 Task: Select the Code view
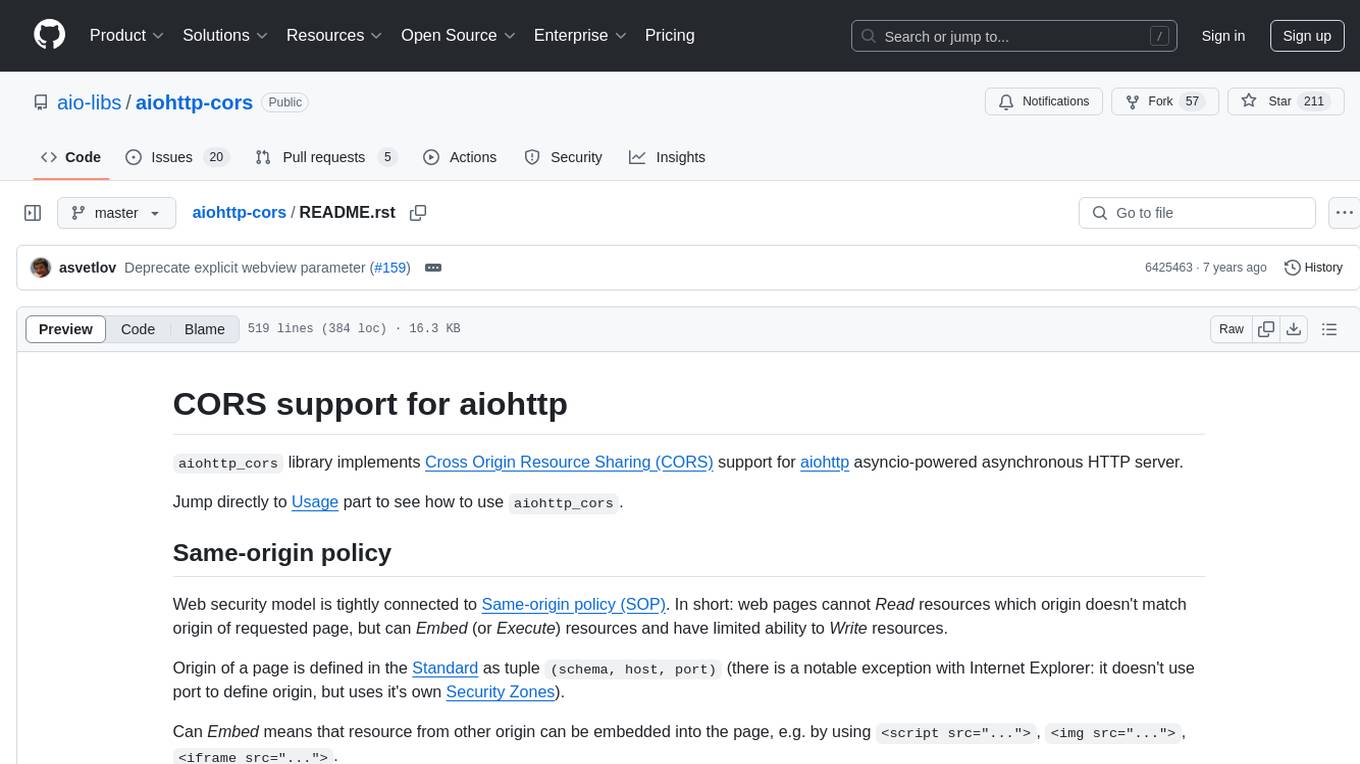(x=138, y=329)
